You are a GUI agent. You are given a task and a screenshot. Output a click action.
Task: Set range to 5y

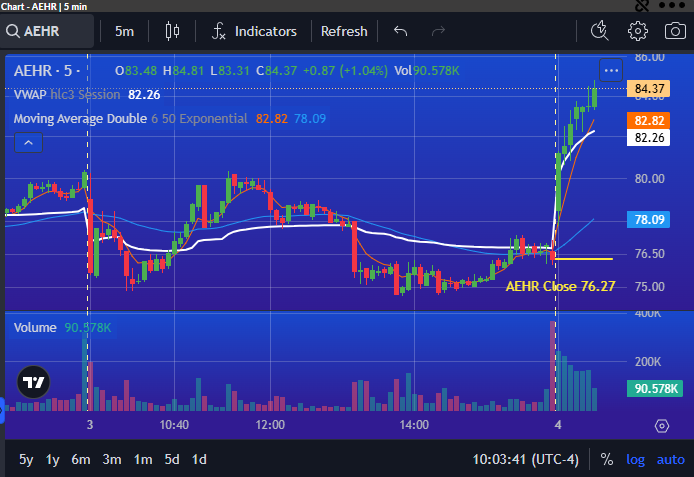(x=26, y=459)
